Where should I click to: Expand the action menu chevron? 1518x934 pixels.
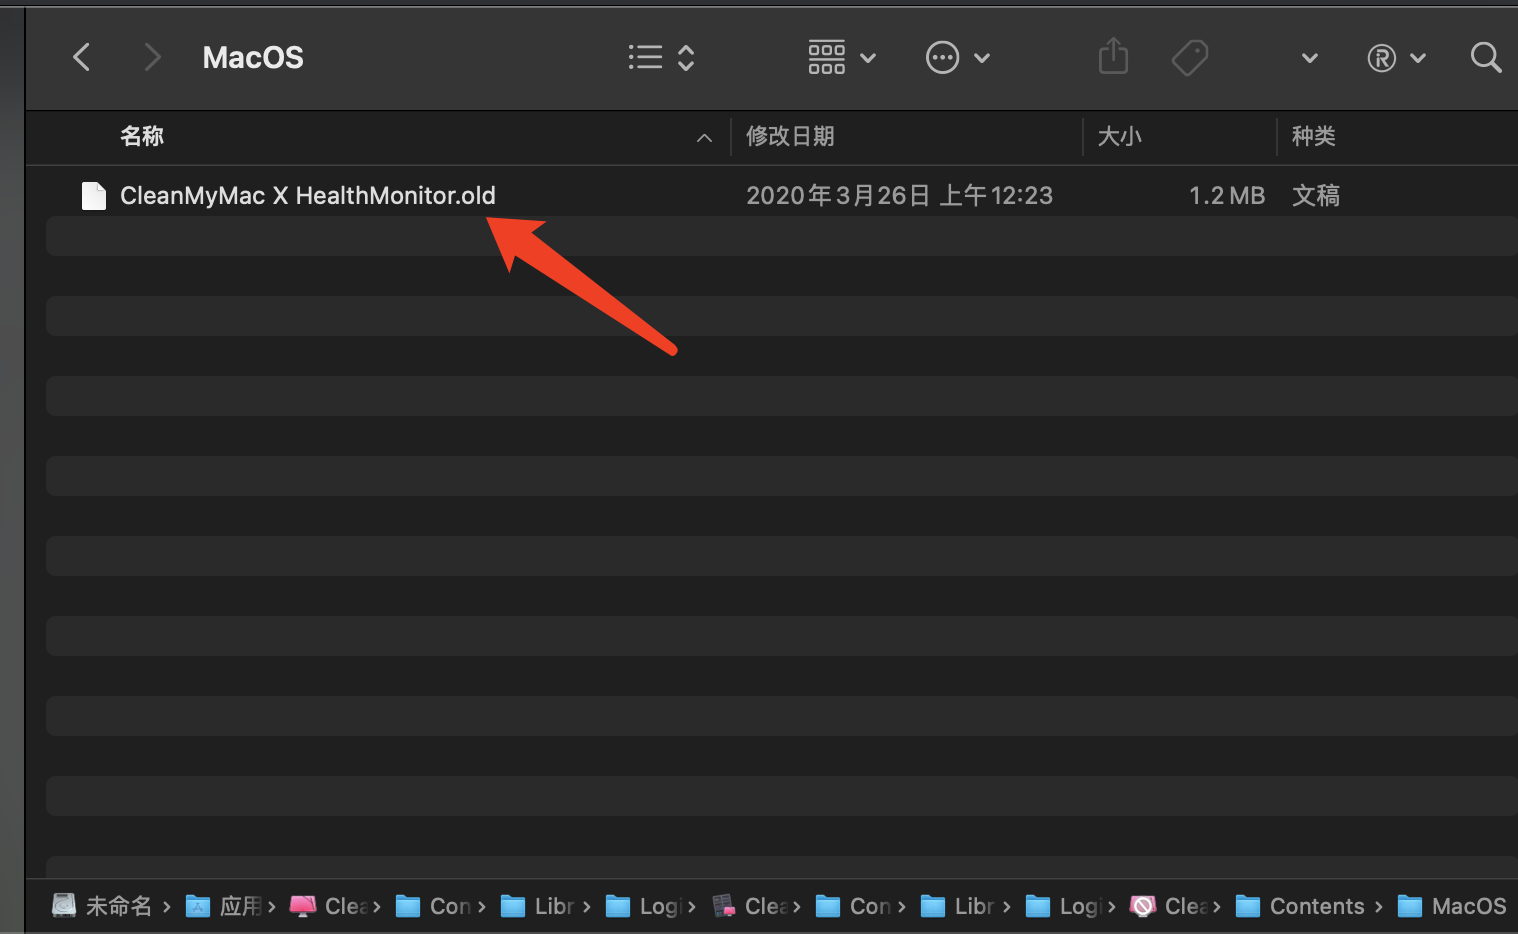982,58
